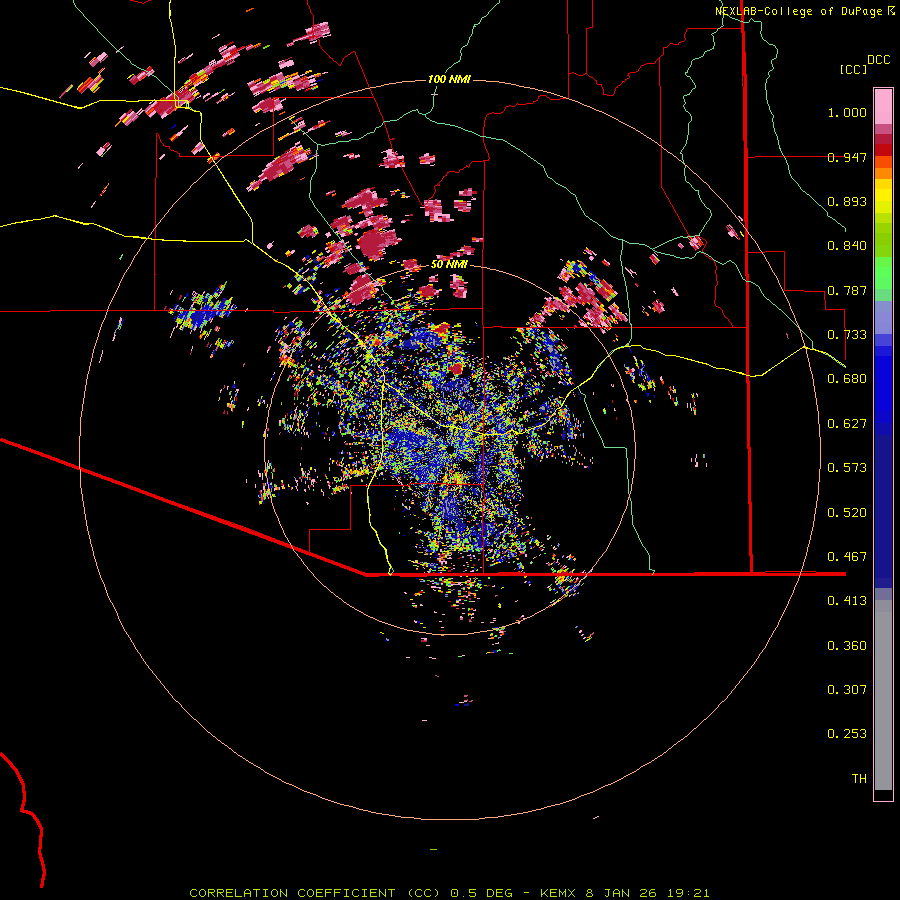Click the 0.253 color scale value
This screenshot has width=900, height=900.
point(847,734)
